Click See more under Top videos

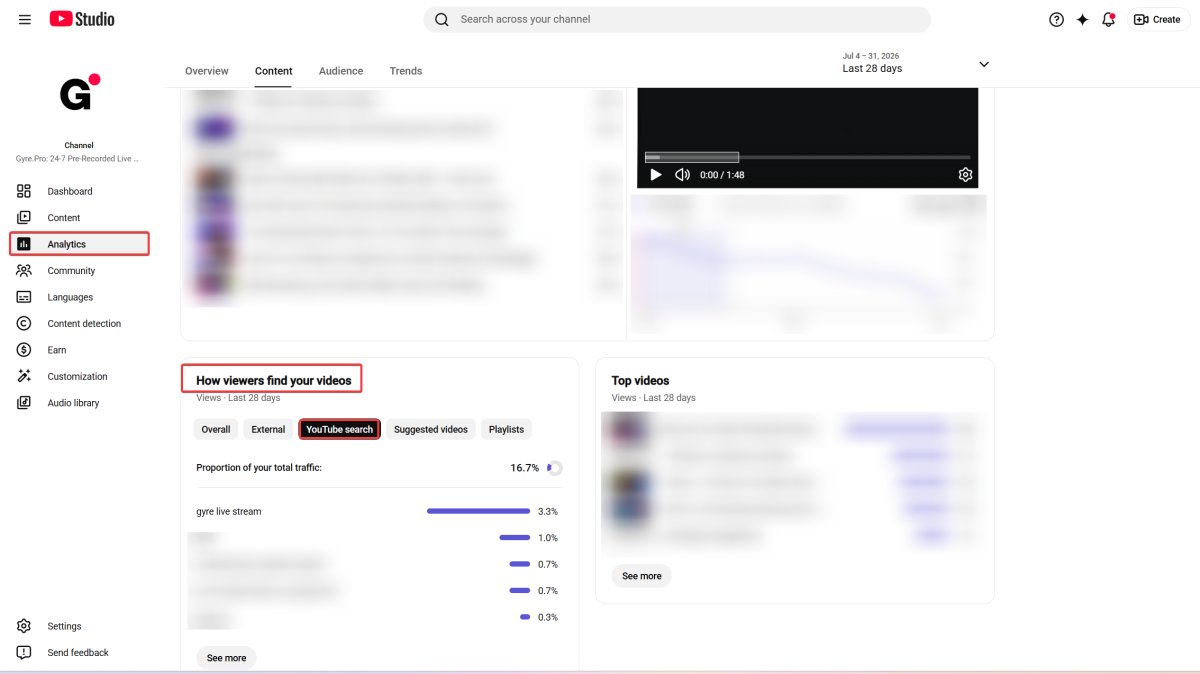(x=642, y=576)
